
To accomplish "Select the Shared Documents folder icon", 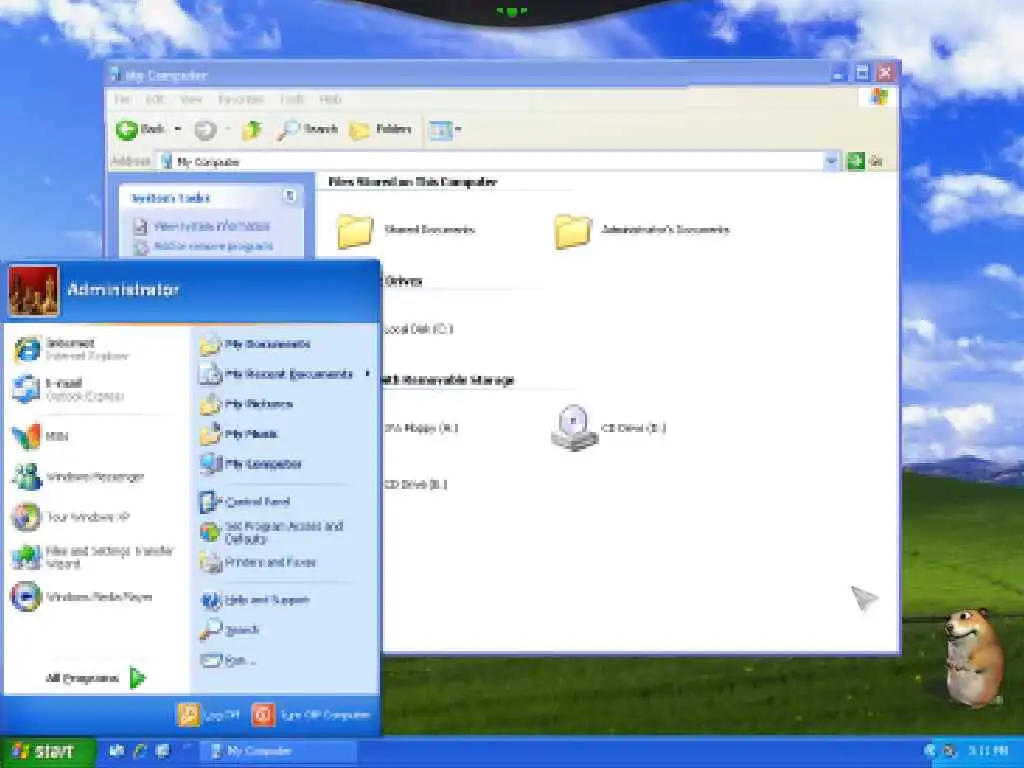I will click(x=355, y=231).
